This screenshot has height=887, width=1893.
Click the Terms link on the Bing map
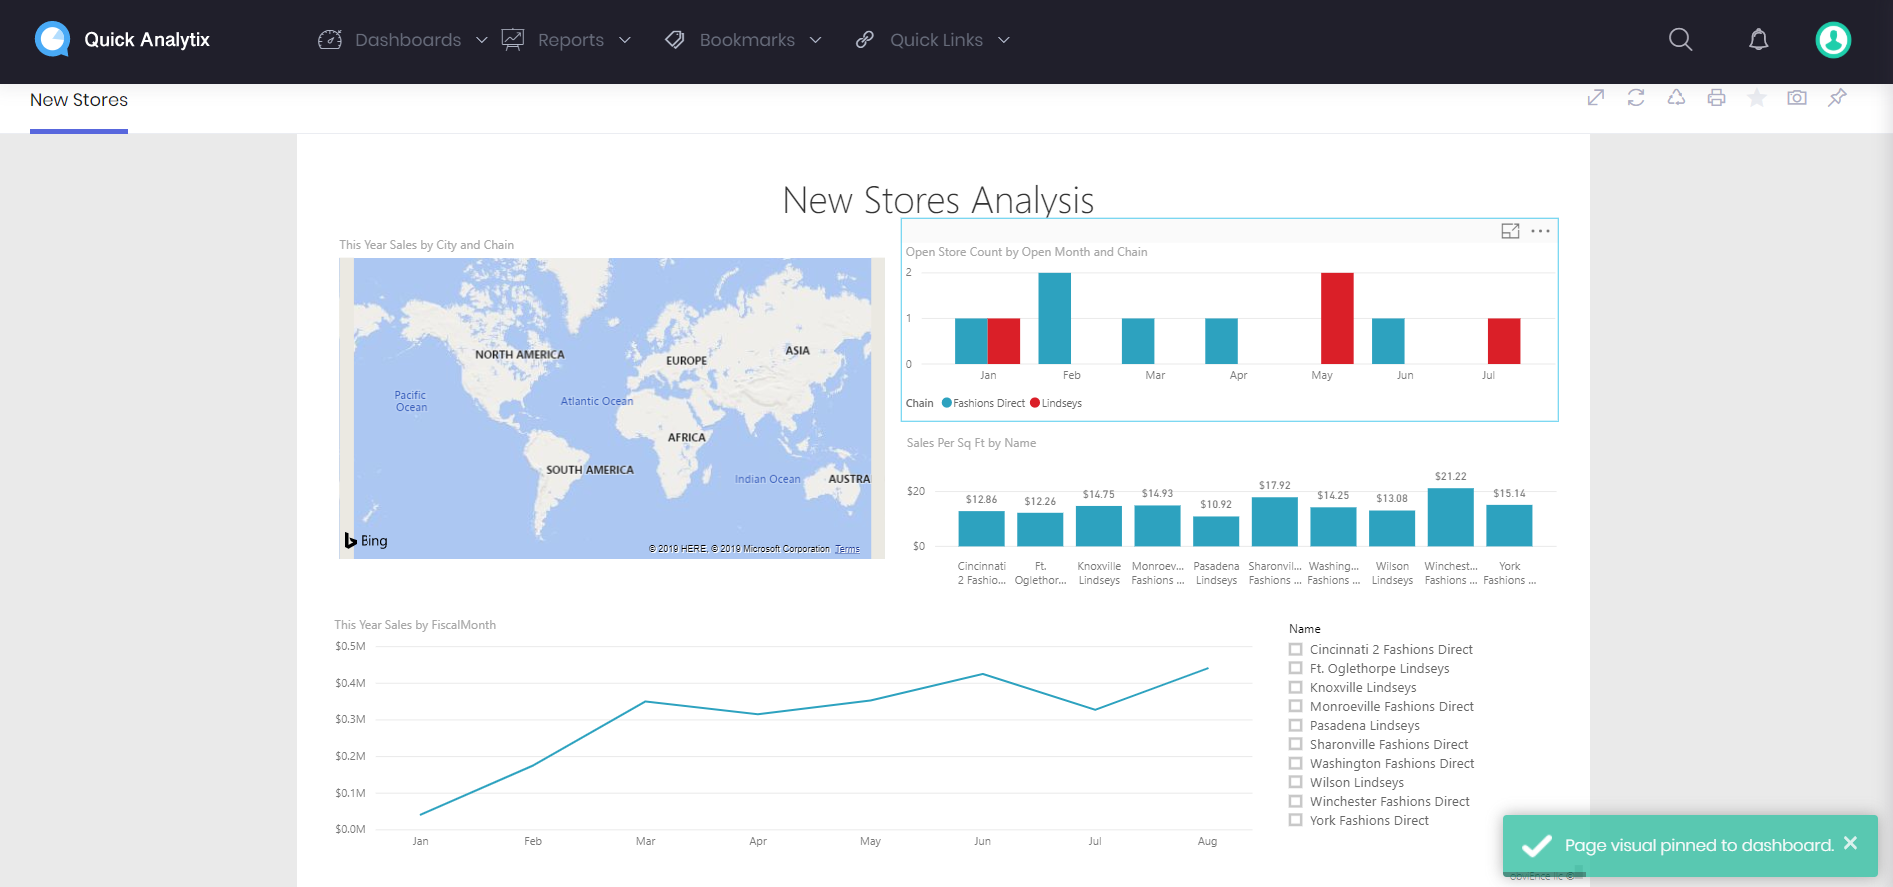[847, 549]
